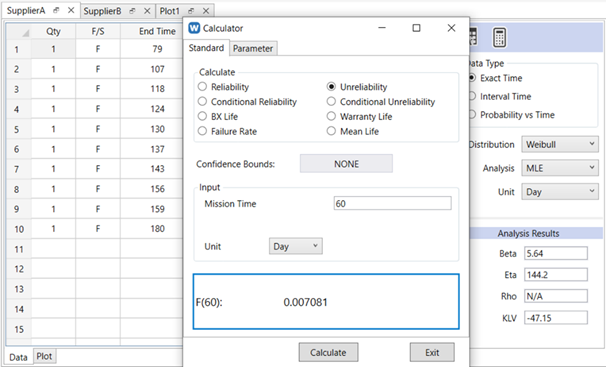The width and height of the screenshot is (606, 367).
Task: Close the SupplierA tab
Action: click(71, 10)
